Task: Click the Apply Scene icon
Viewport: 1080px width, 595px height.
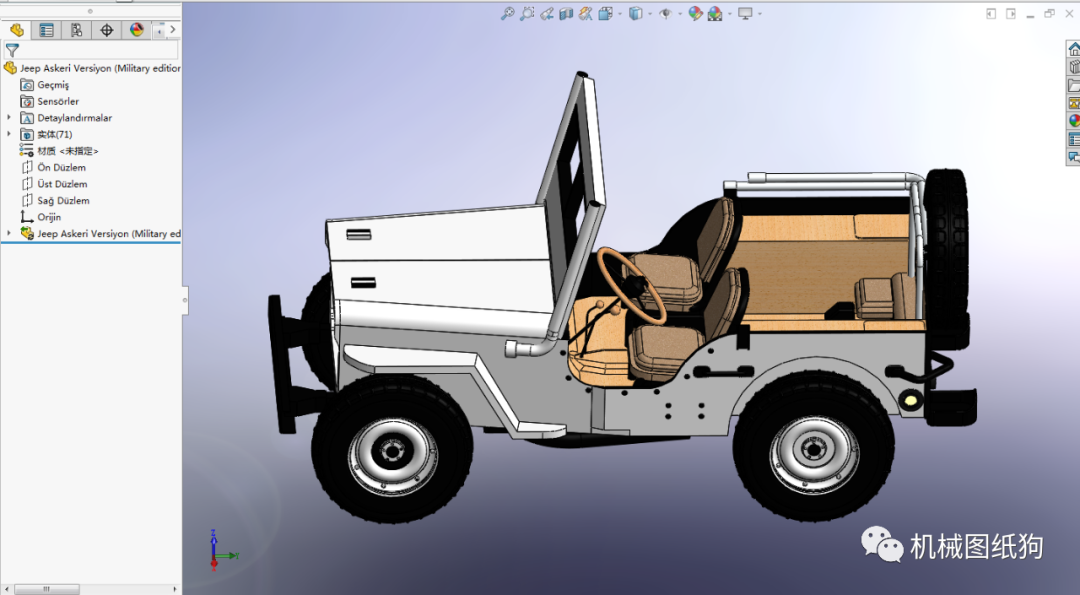Action: click(715, 14)
